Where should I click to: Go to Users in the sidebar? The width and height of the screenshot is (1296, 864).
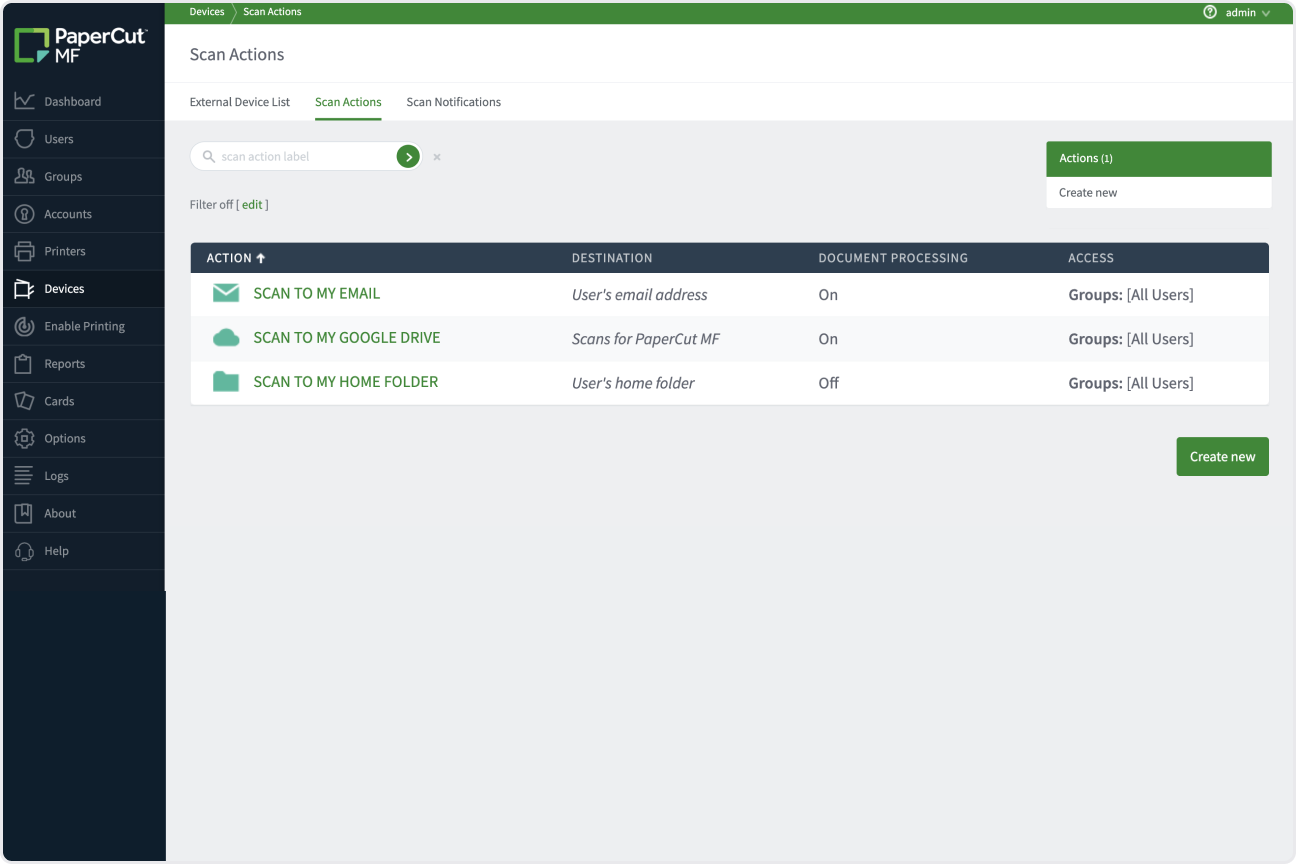click(x=84, y=139)
